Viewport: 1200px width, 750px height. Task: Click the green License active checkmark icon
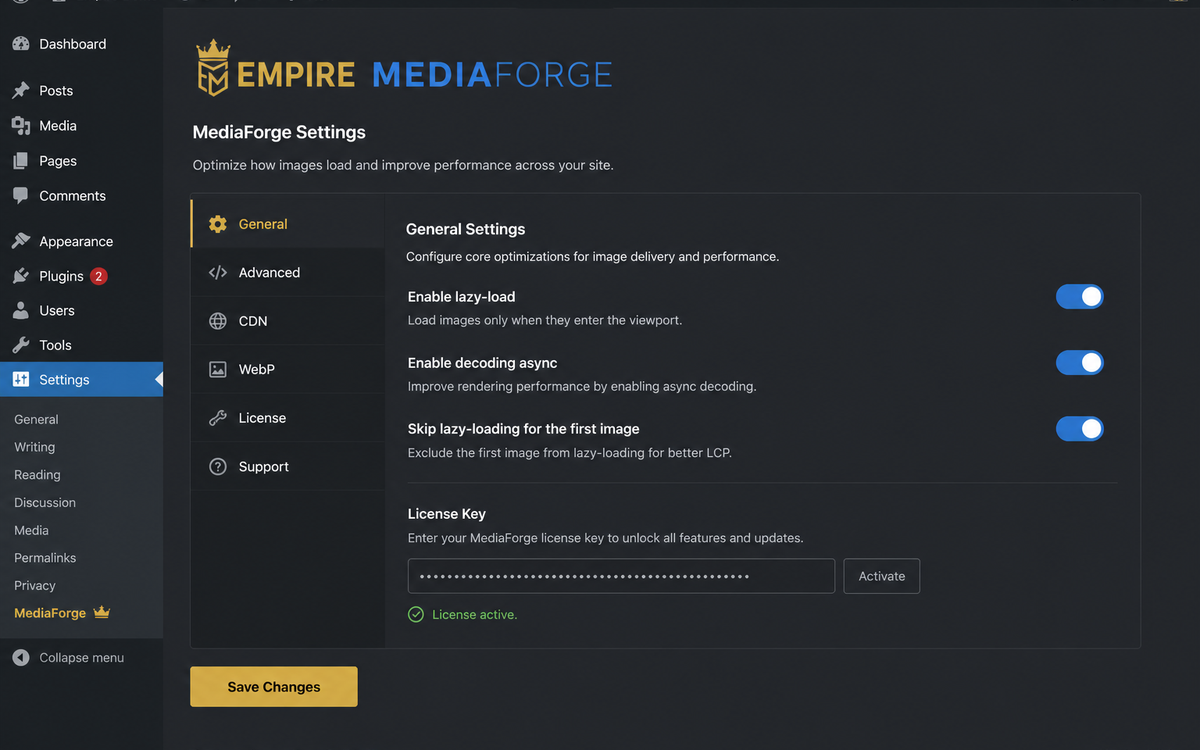coord(416,614)
